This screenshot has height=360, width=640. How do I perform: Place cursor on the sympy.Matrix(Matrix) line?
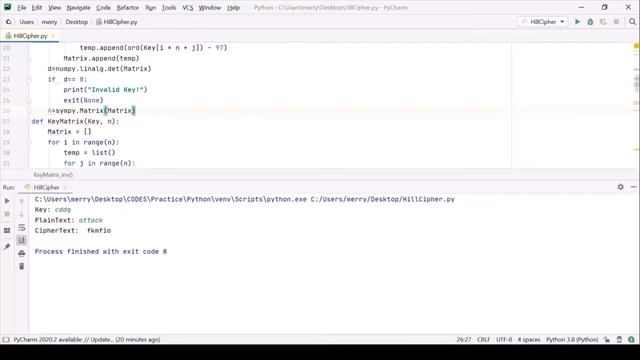click(91, 111)
